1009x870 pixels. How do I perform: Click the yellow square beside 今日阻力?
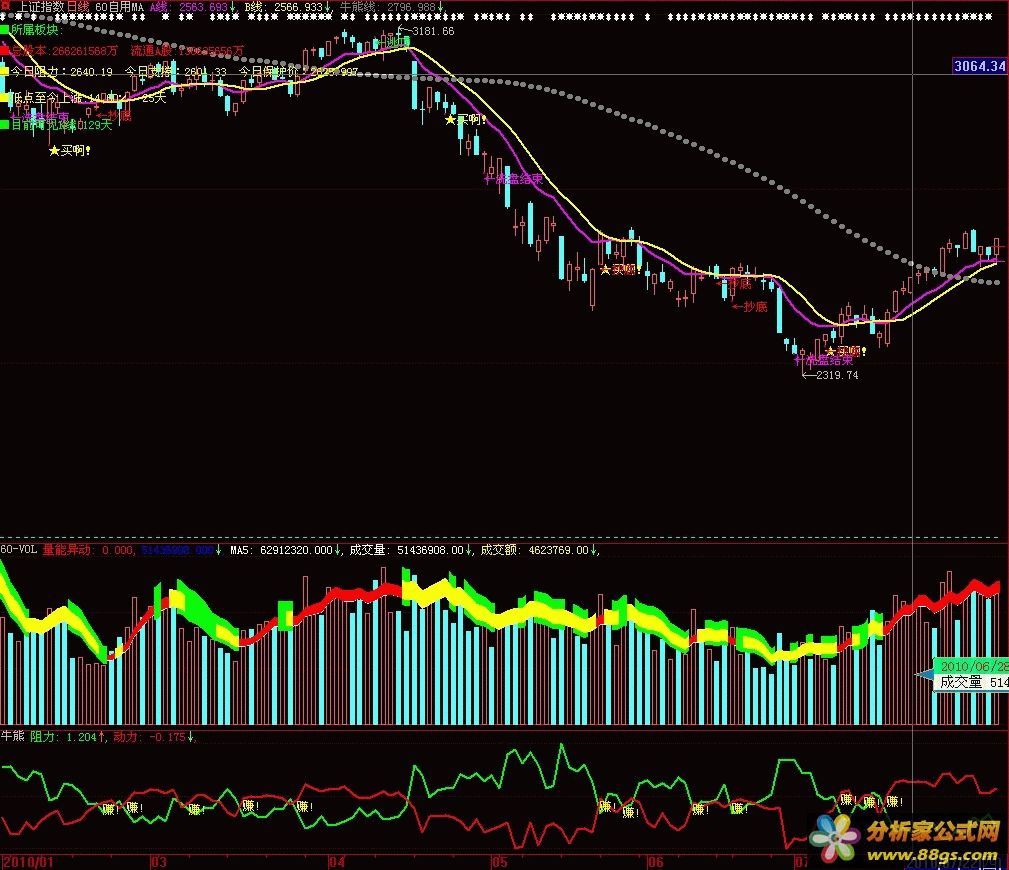[x=5, y=72]
